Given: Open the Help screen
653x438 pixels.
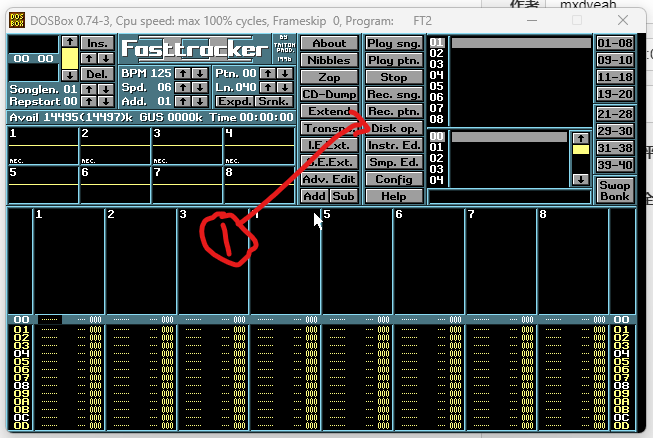Looking at the screenshot, I should [394, 196].
